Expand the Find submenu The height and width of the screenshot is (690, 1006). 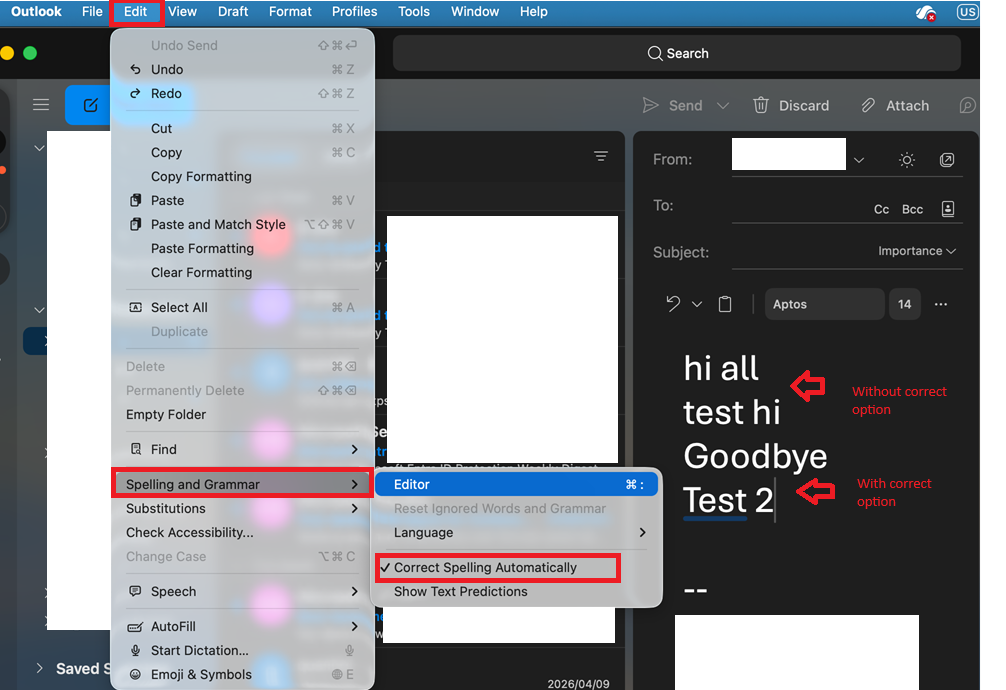(242, 449)
